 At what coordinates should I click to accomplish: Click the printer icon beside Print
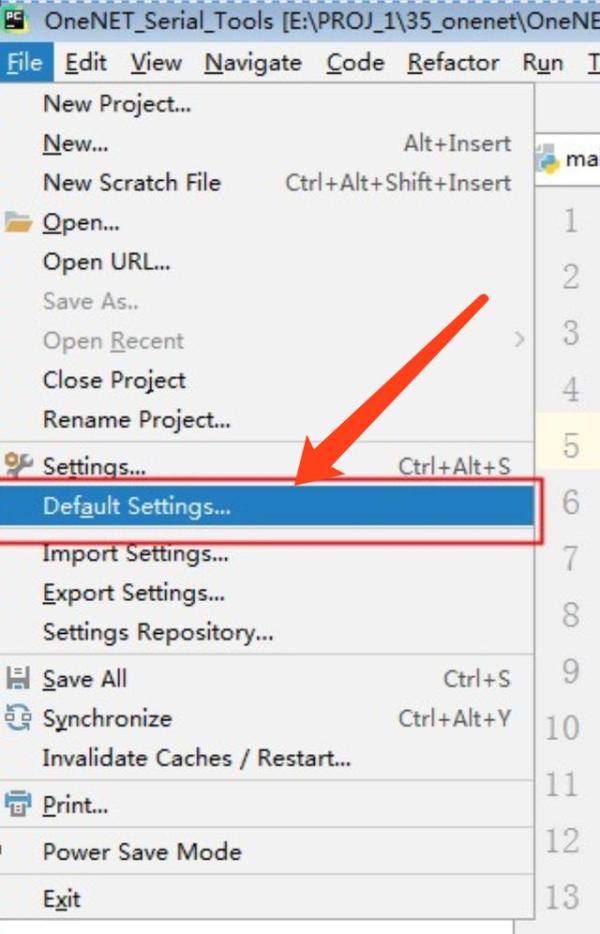(18, 804)
